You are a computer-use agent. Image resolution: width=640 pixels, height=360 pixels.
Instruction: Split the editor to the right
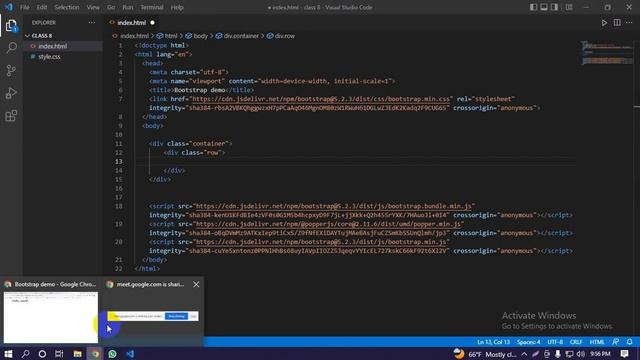pyautogui.click(x=617, y=23)
